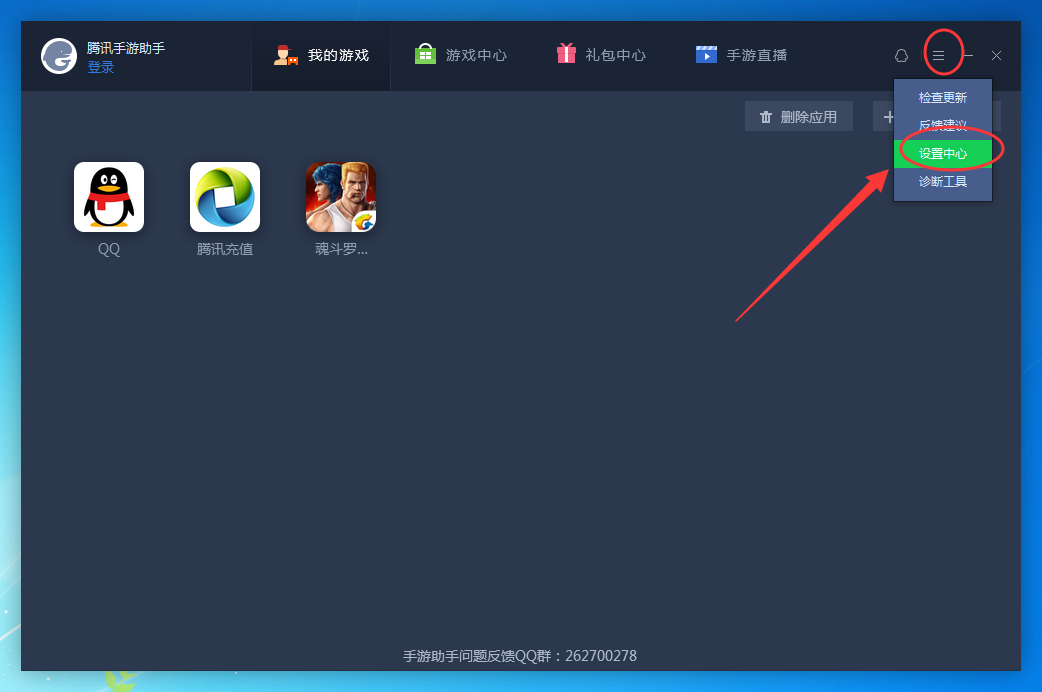Viewport: 1042px width, 692px height.
Task: Click the notification bell icon
Action: [901, 56]
